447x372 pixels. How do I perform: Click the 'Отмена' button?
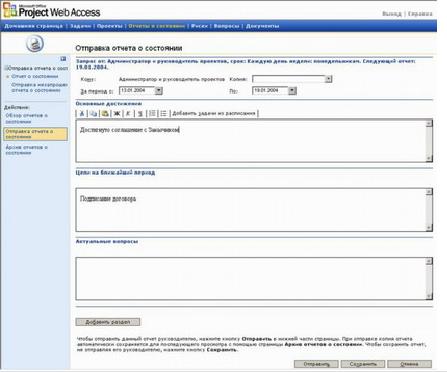(409, 364)
